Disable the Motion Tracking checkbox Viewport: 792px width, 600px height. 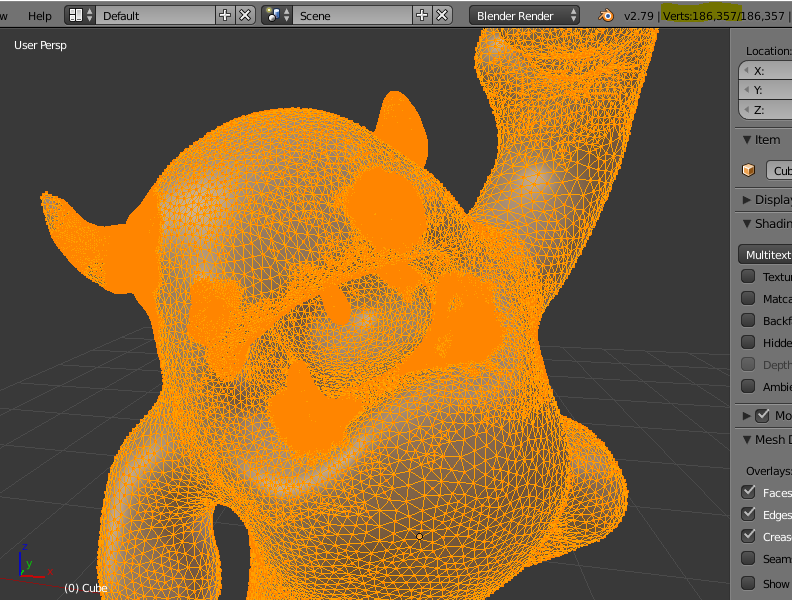click(762, 416)
